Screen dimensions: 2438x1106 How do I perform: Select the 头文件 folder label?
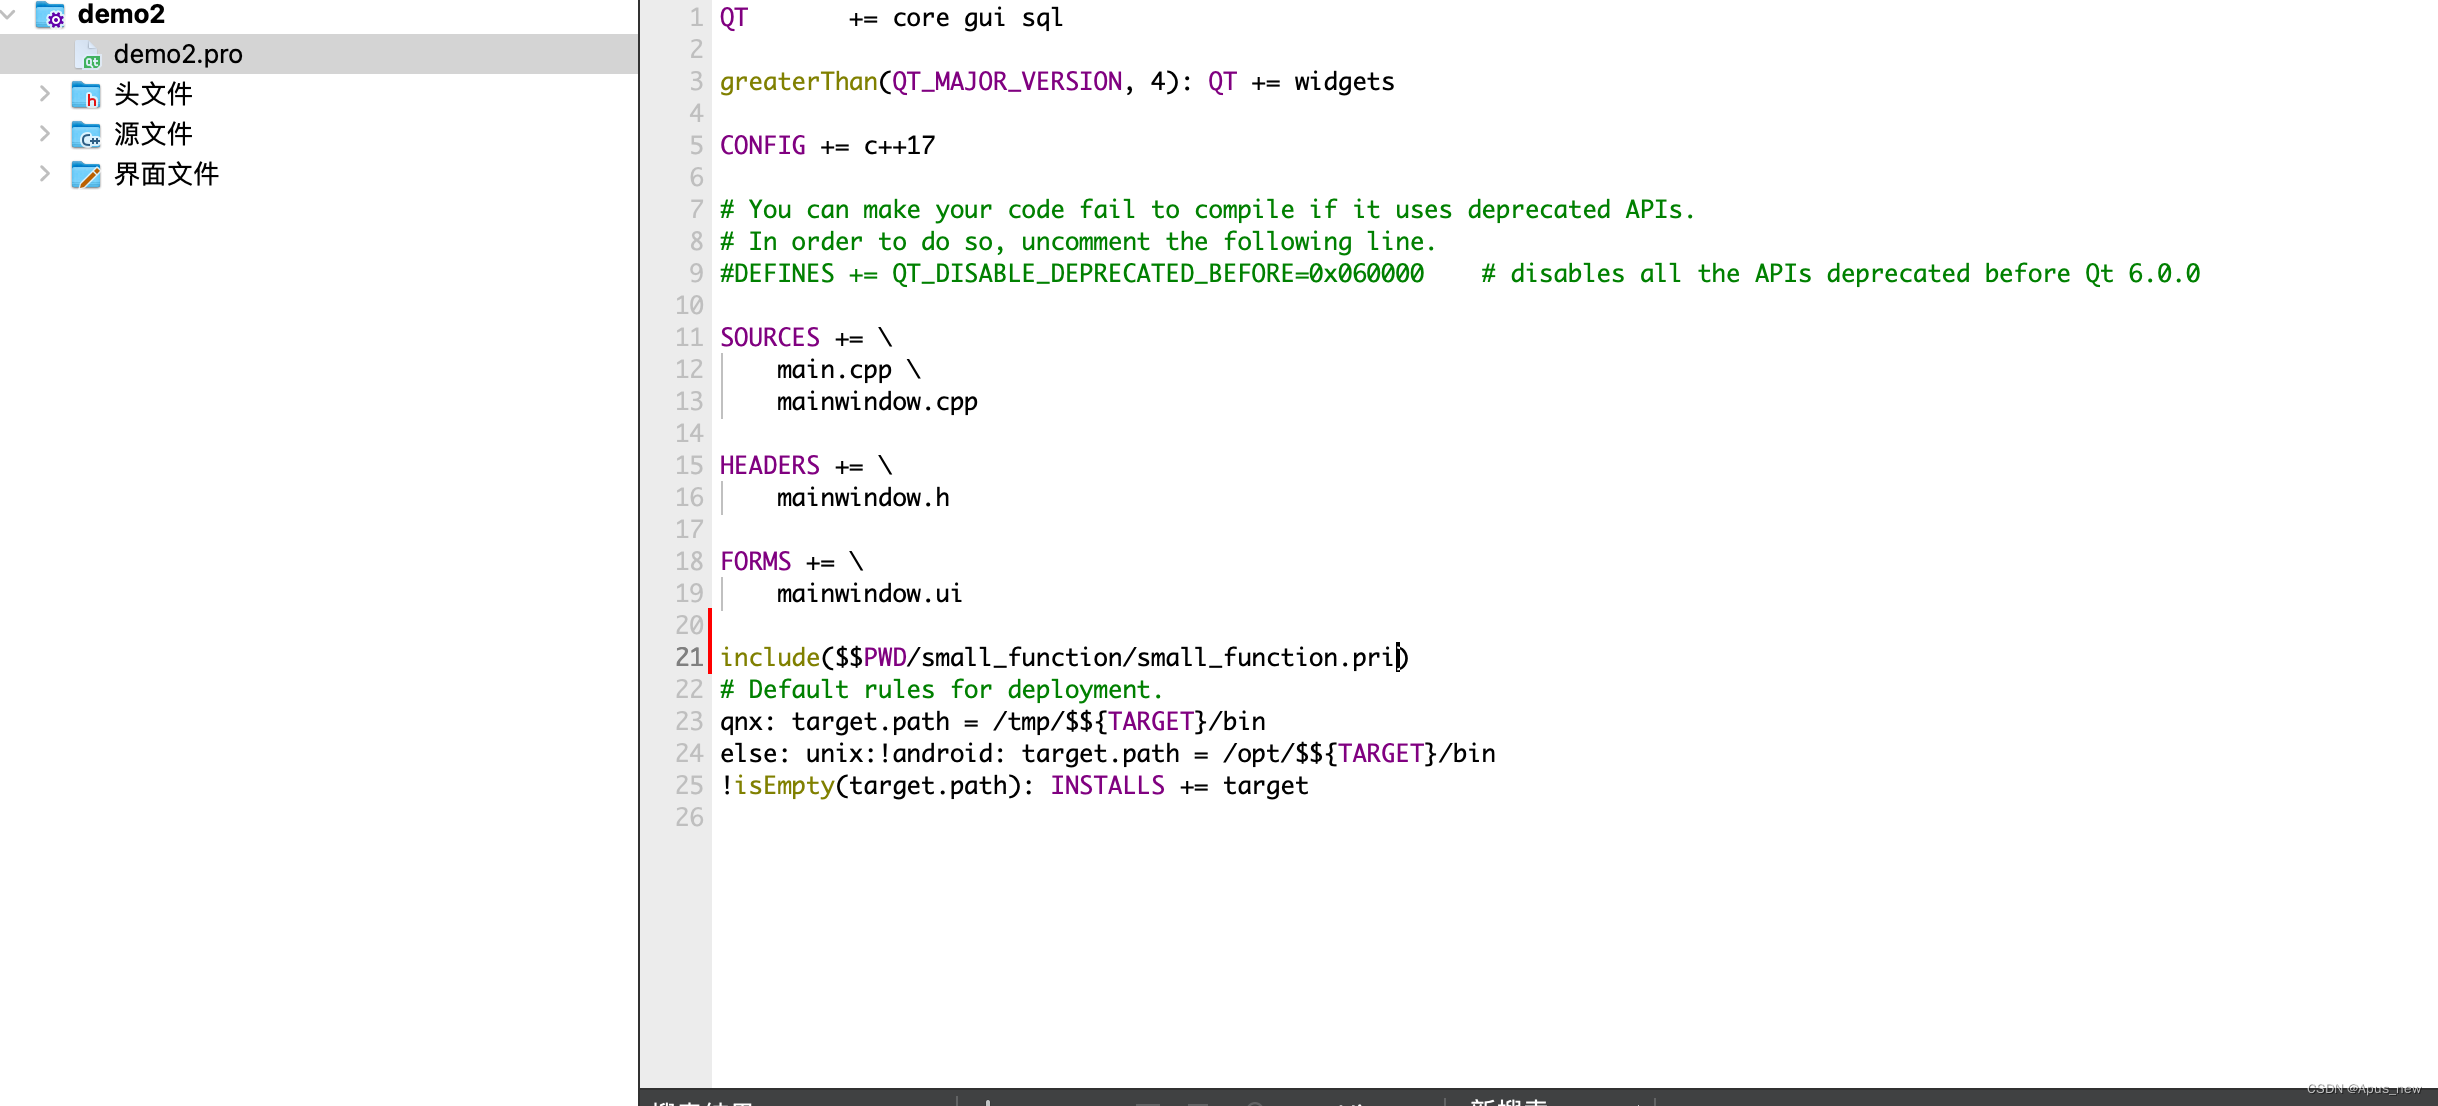(153, 94)
